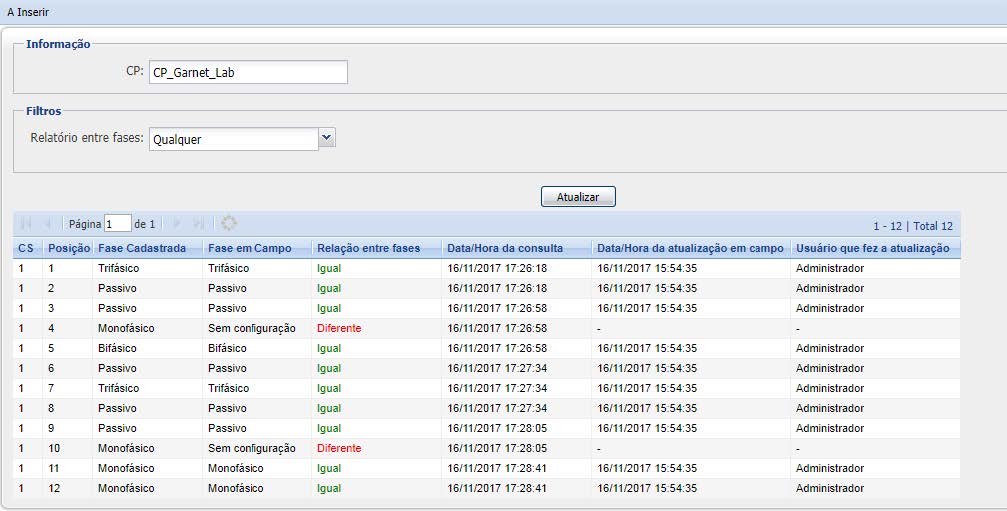Sort by the CS column header
Image resolution: width=1007 pixels, height=511 pixels.
click(x=25, y=248)
